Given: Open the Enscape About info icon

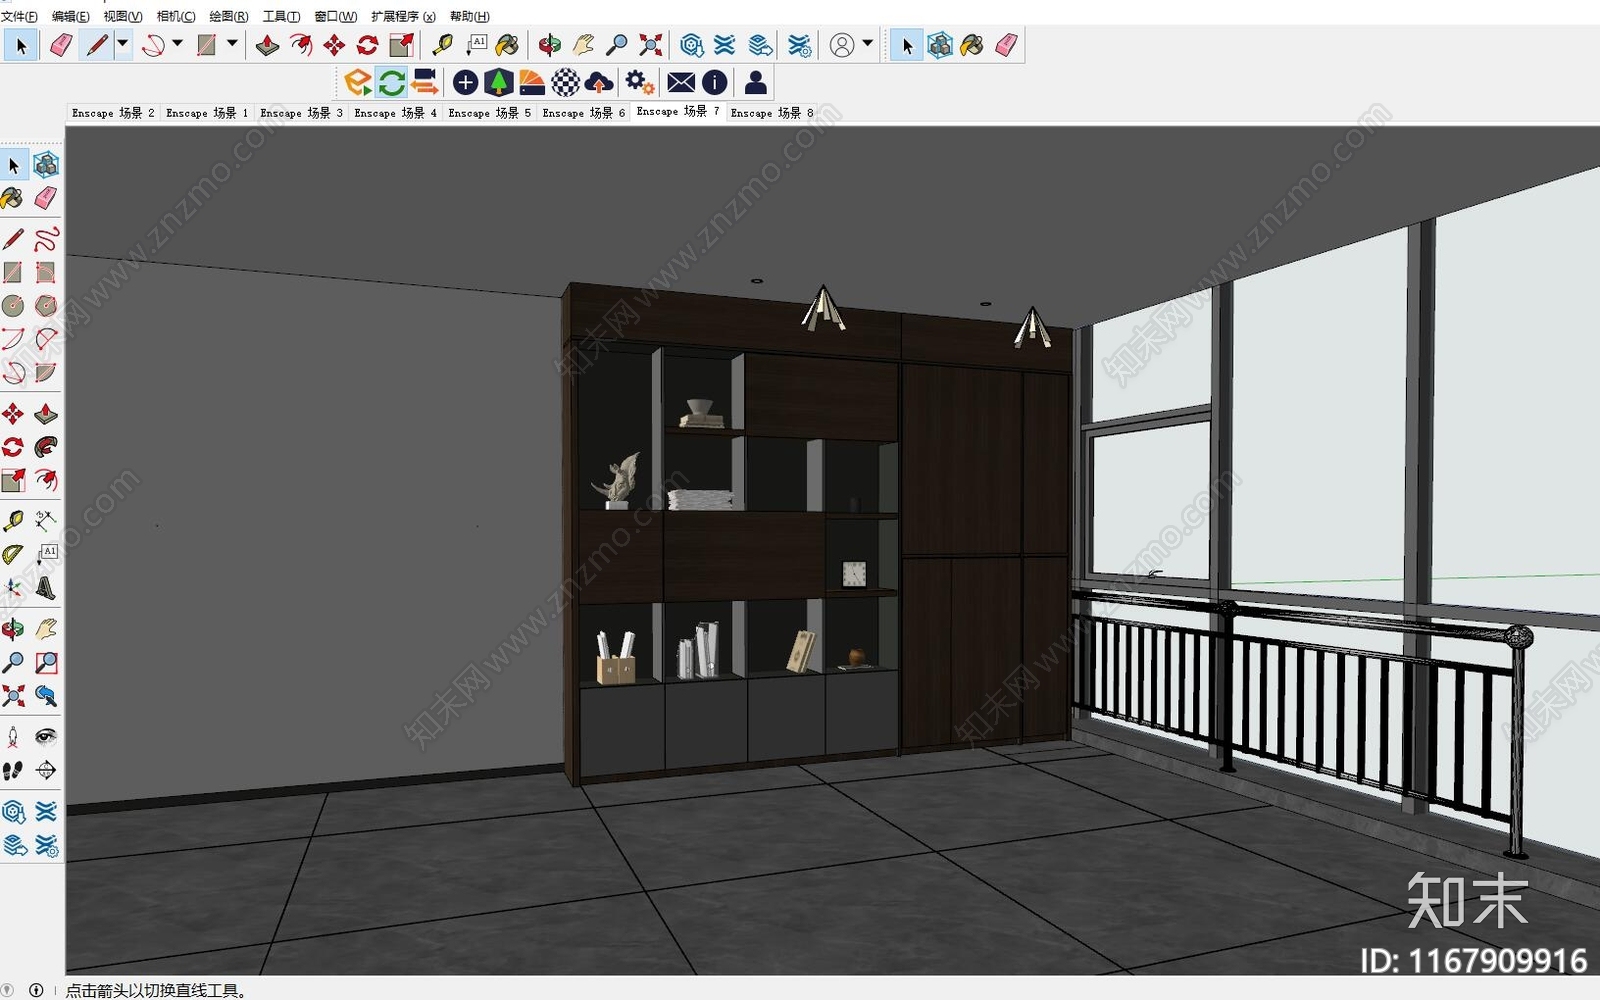Looking at the screenshot, I should tap(715, 82).
